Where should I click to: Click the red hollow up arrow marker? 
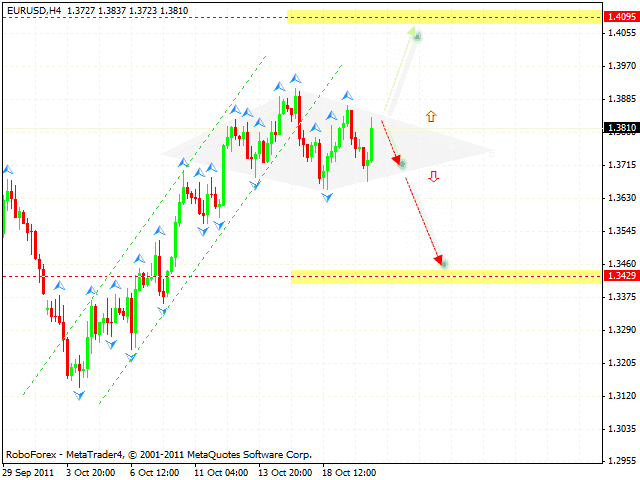431,117
